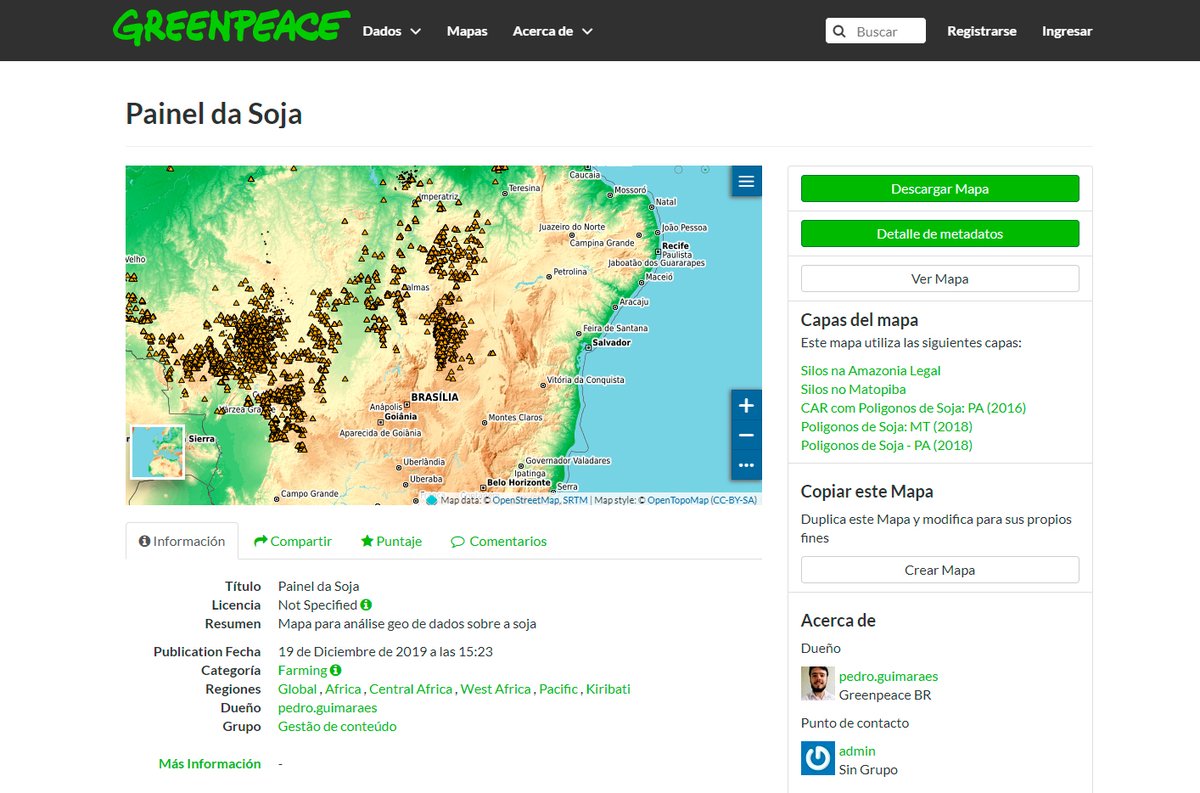Viewport: 1200px width, 793px height.
Task: Click the Crear Mapa button
Action: [x=940, y=570]
